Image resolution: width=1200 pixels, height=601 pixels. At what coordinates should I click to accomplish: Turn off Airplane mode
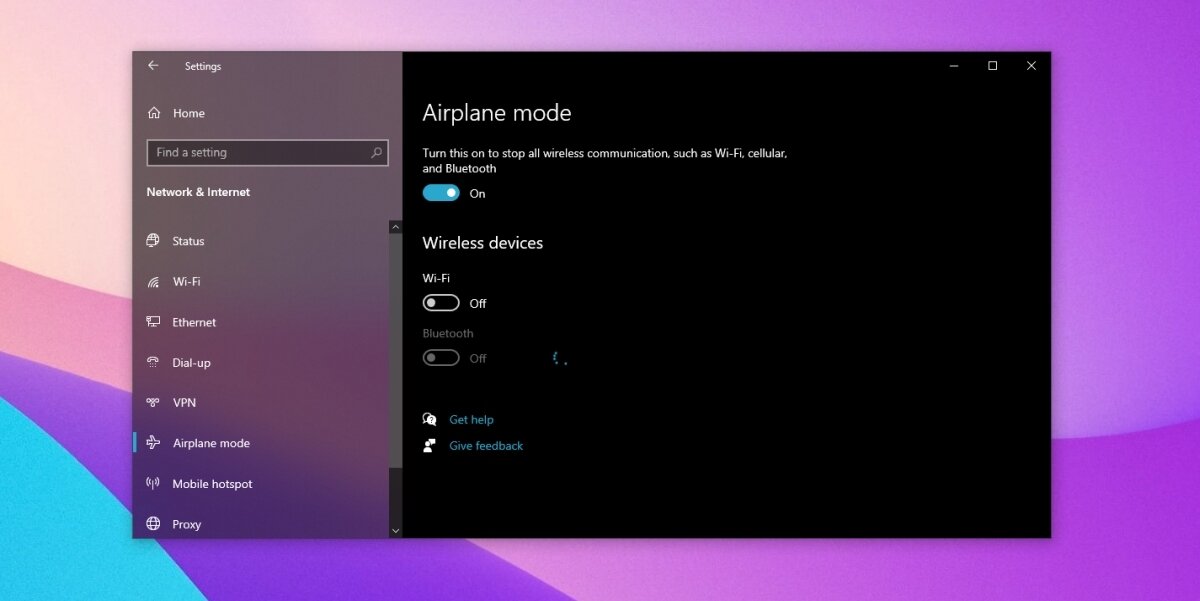pyautogui.click(x=440, y=192)
